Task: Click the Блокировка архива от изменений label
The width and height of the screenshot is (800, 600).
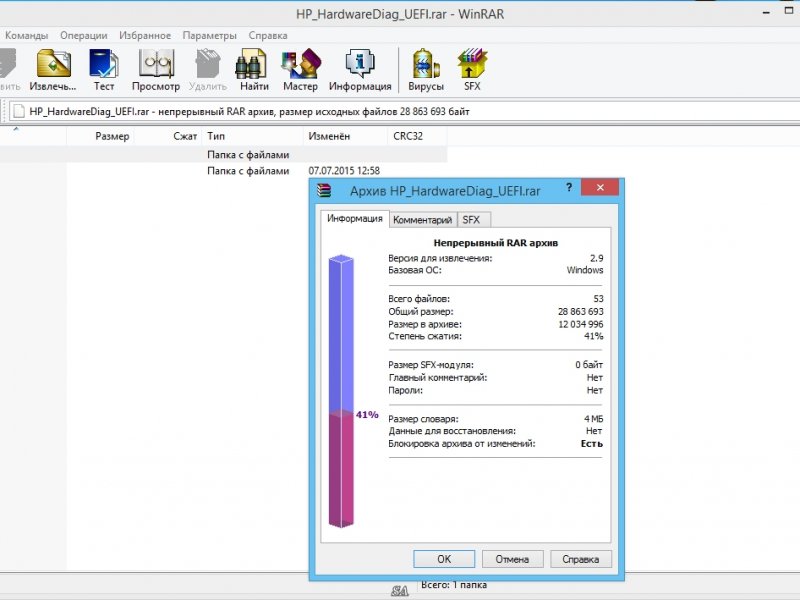Action: [x=462, y=444]
